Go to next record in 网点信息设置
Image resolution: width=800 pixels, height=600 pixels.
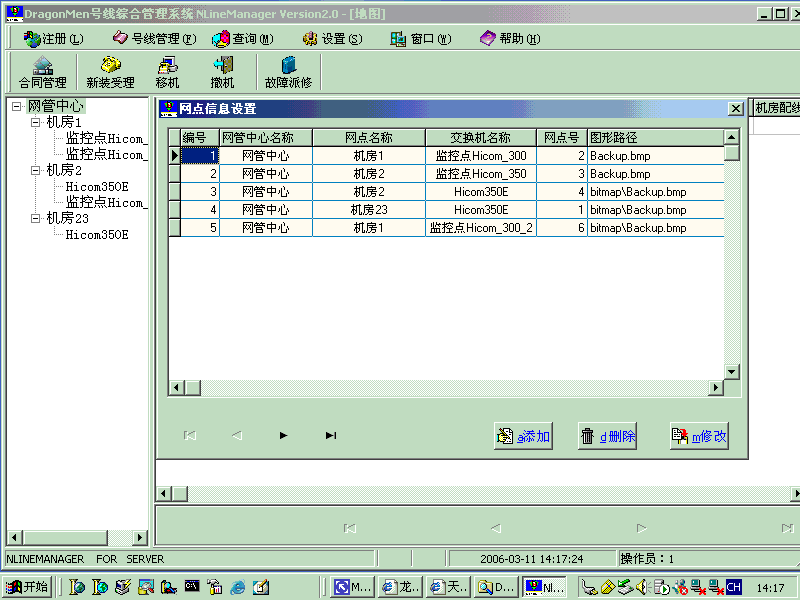[284, 436]
